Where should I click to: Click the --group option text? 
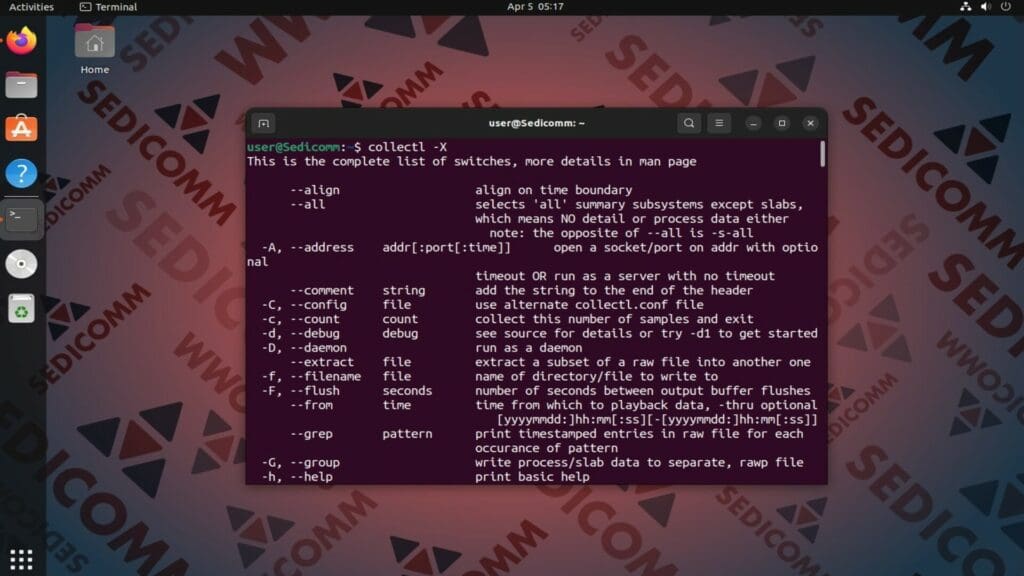[315, 462]
